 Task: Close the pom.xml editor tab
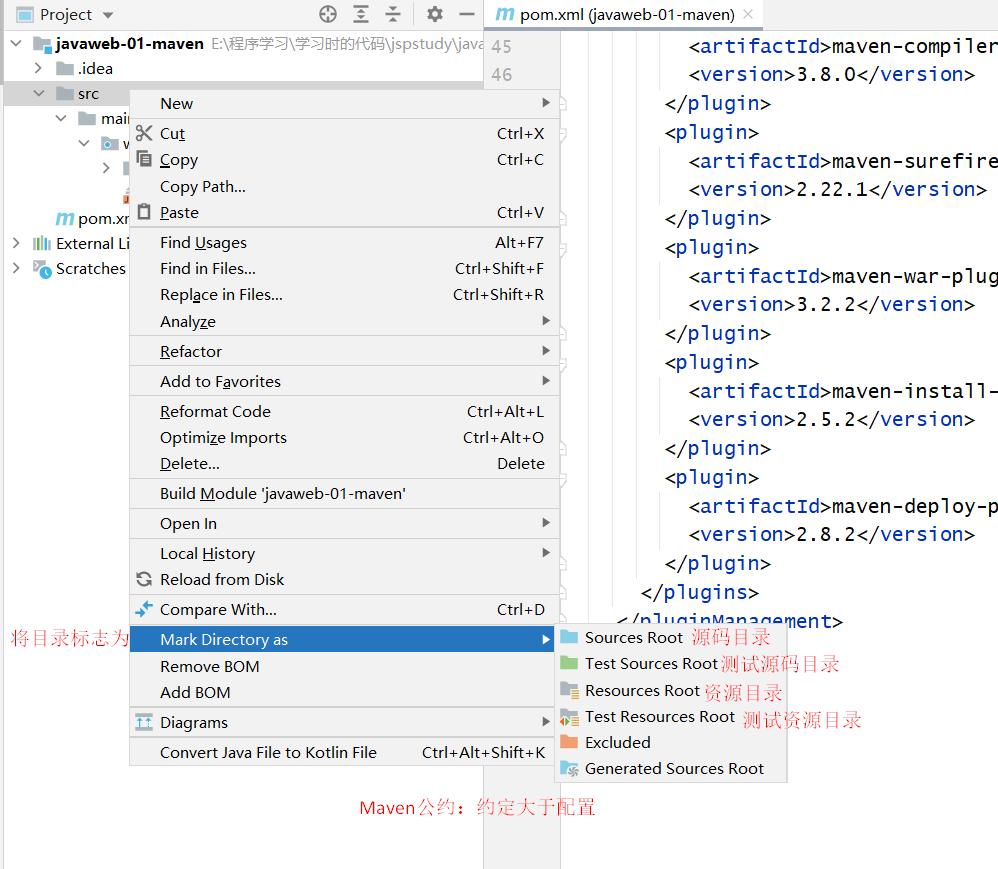tap(748, 14)
